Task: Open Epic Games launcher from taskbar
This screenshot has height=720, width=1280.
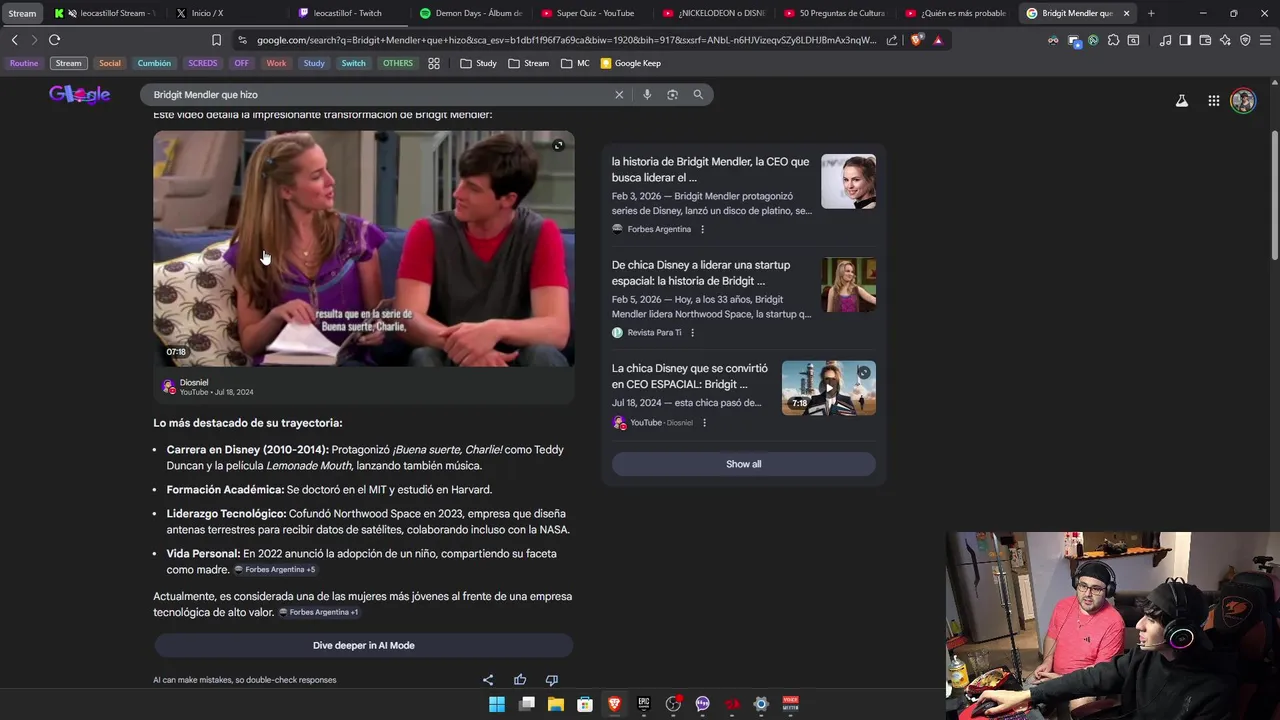Action: 644,704
